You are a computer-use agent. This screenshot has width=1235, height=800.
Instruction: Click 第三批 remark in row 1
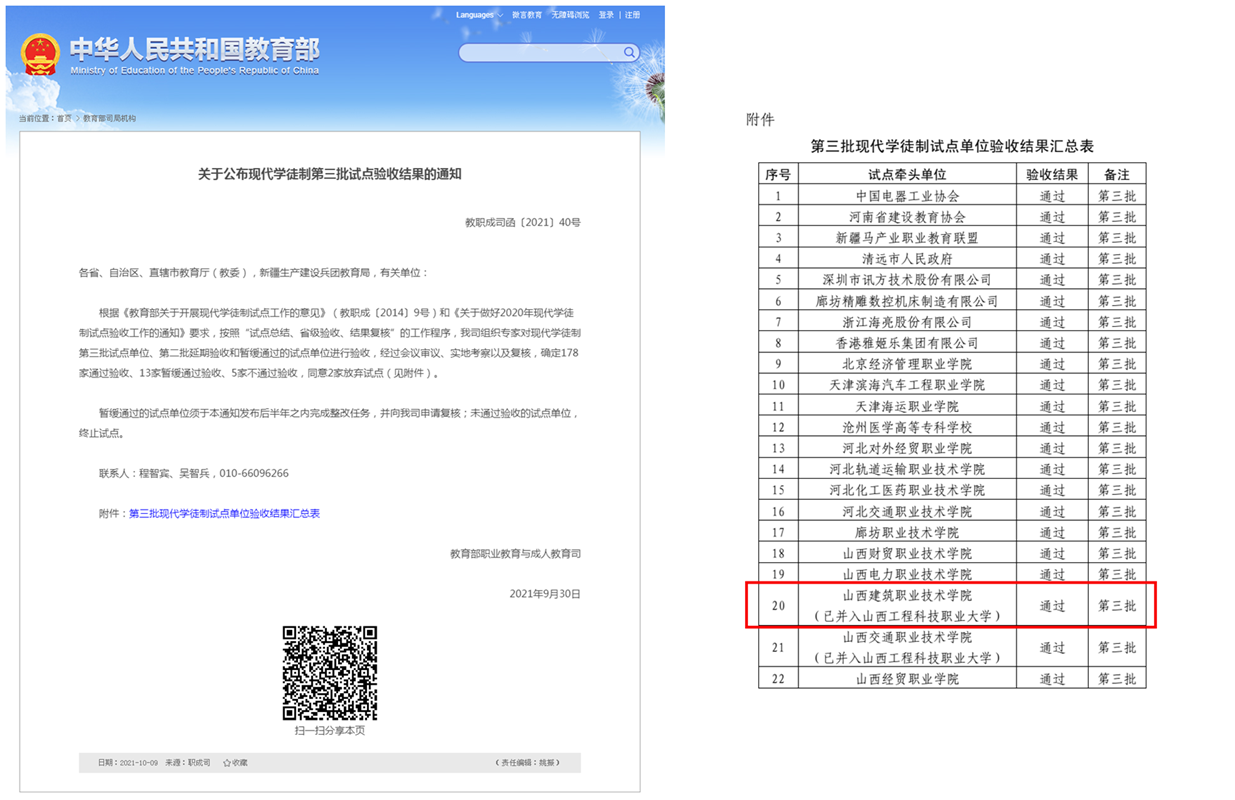(x=1117, y=196)
